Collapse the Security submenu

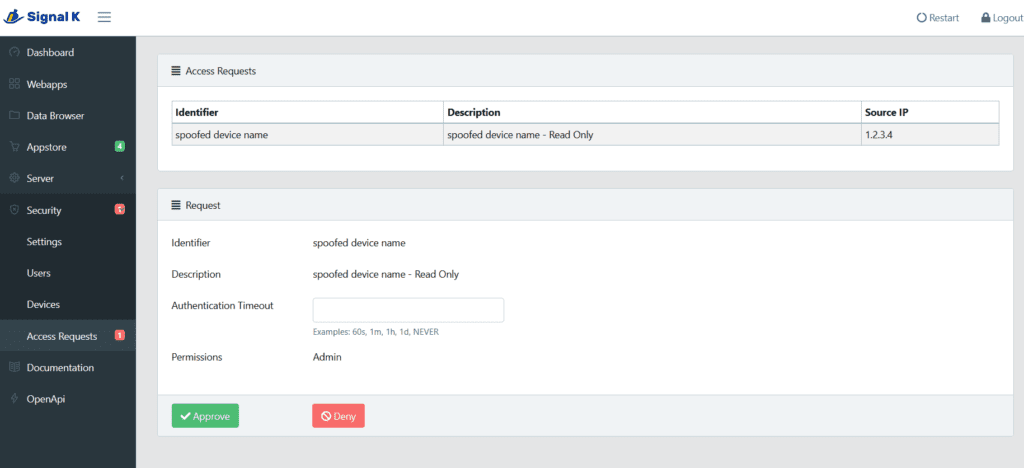(68, 210)
